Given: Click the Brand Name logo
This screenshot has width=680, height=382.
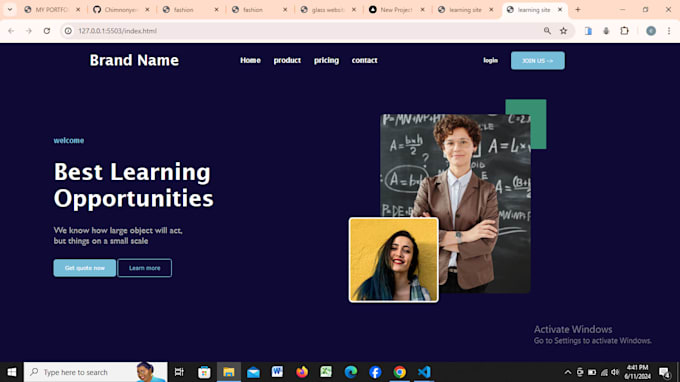Looking at the screenshot, I should coord(134,60).
